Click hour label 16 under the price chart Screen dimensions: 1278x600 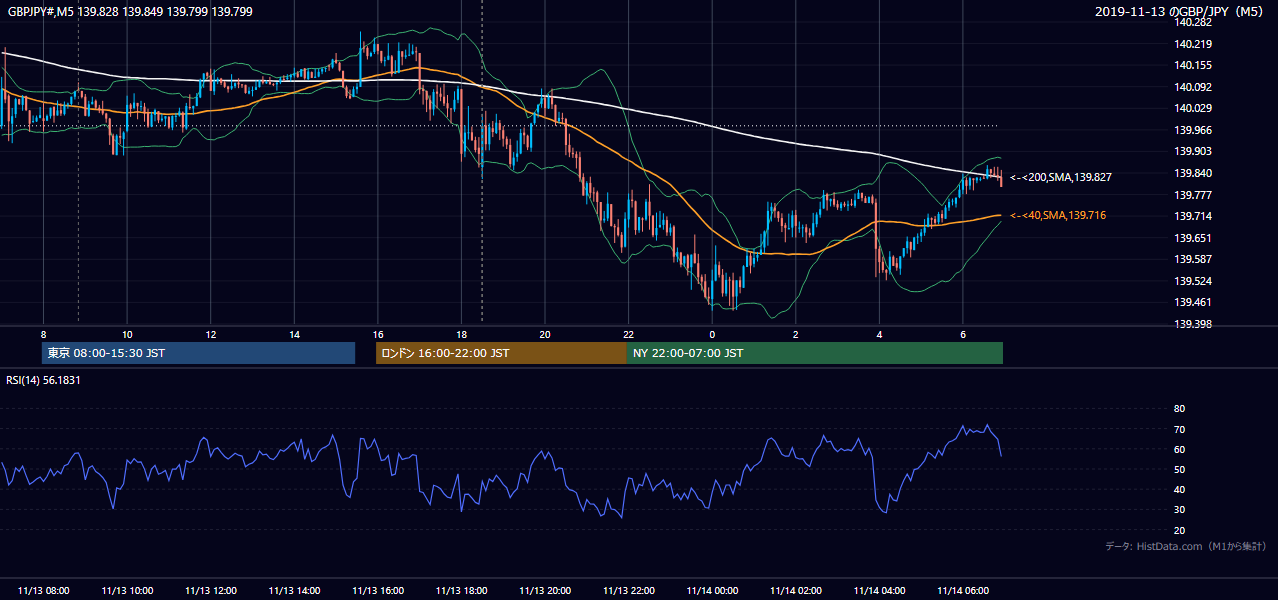pos(378,334)
